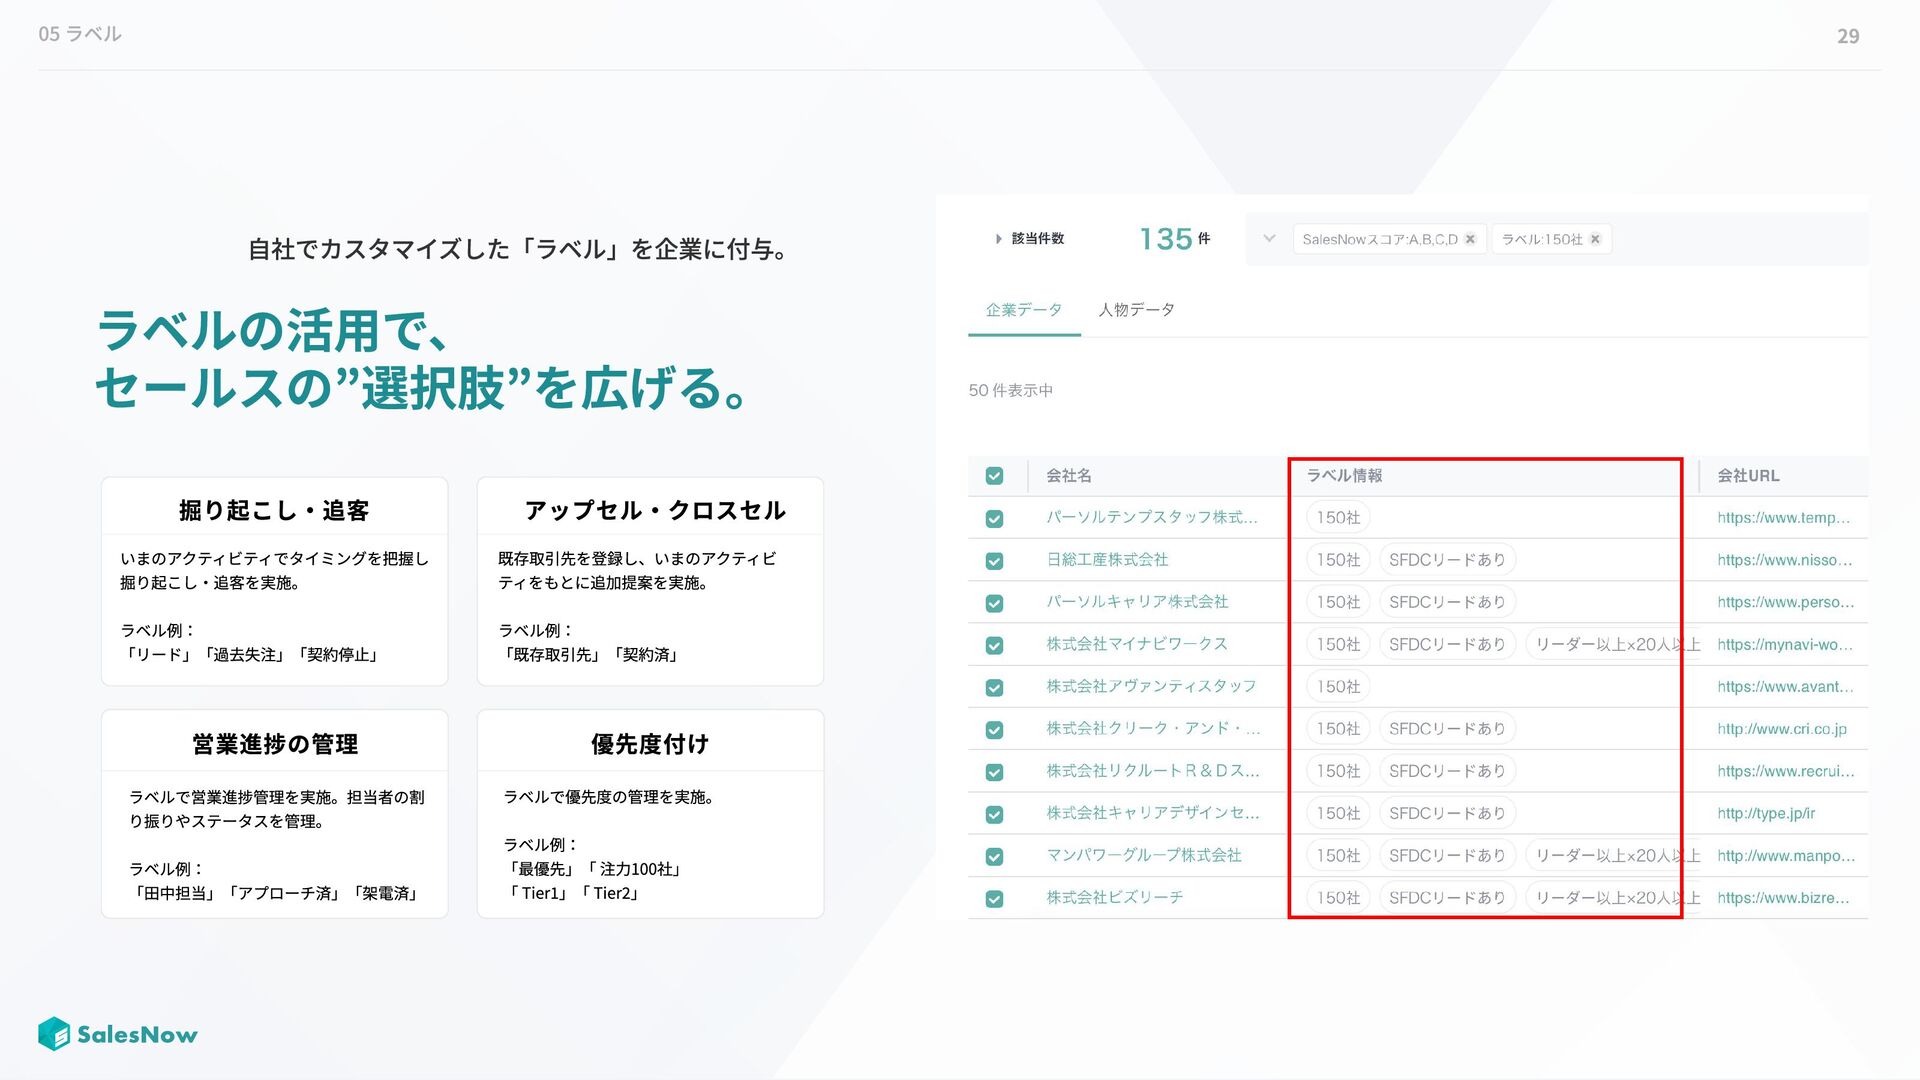Switch to the 人物データ tab
Viewport: 1920px width, 1080px height.
[1136, 310]
